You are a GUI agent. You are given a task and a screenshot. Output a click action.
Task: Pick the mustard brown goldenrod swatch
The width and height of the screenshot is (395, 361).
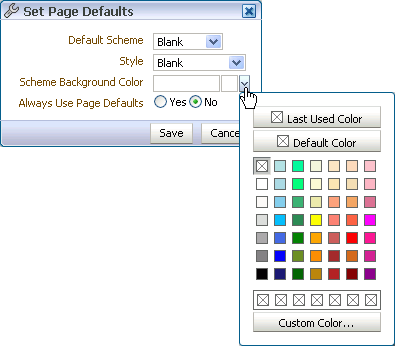point(316,274)
